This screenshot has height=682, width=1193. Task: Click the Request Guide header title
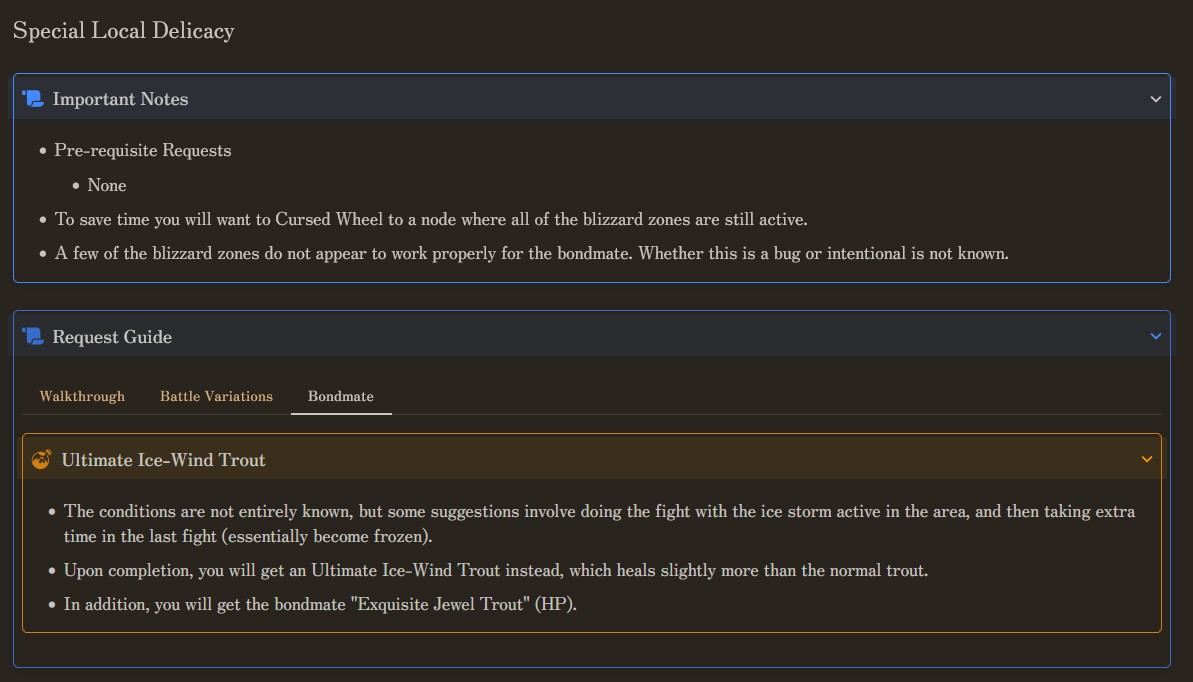click(112, 337)
